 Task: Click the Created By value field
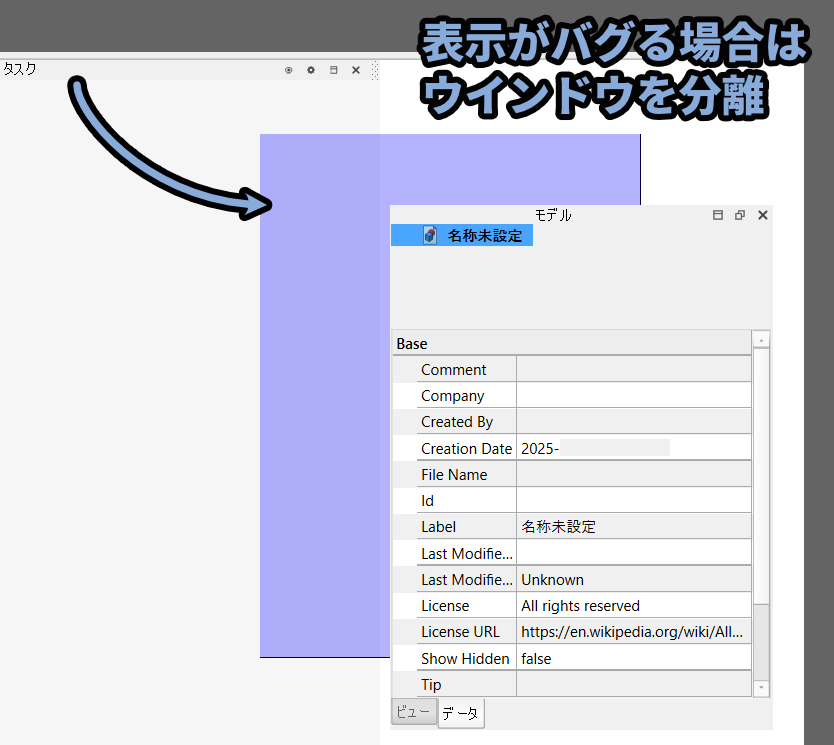[x=633, y=422]
